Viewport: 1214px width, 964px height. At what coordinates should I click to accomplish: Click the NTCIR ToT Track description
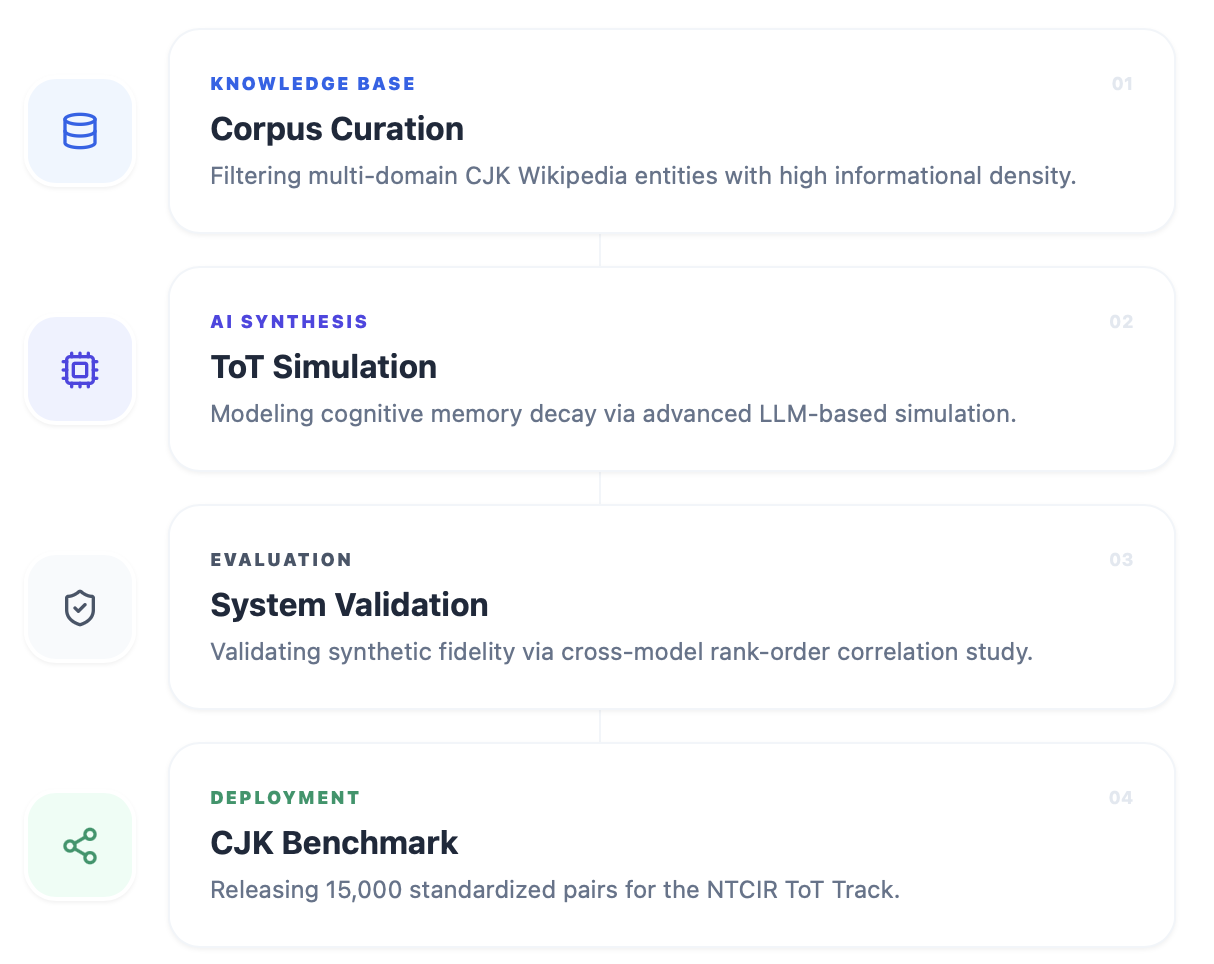click(x=555, y=890)
